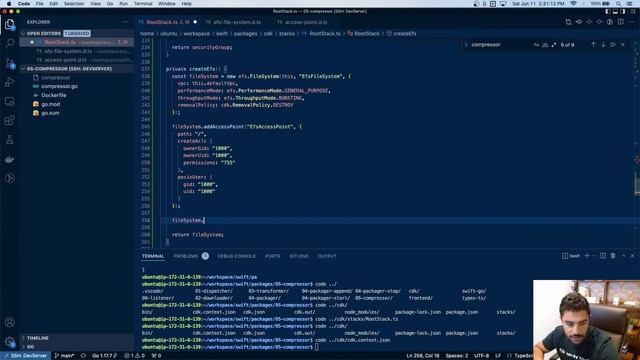Open the Search view in the activity bar
The width and height of the screenshot is (640, 360).
tap(10, 43)
